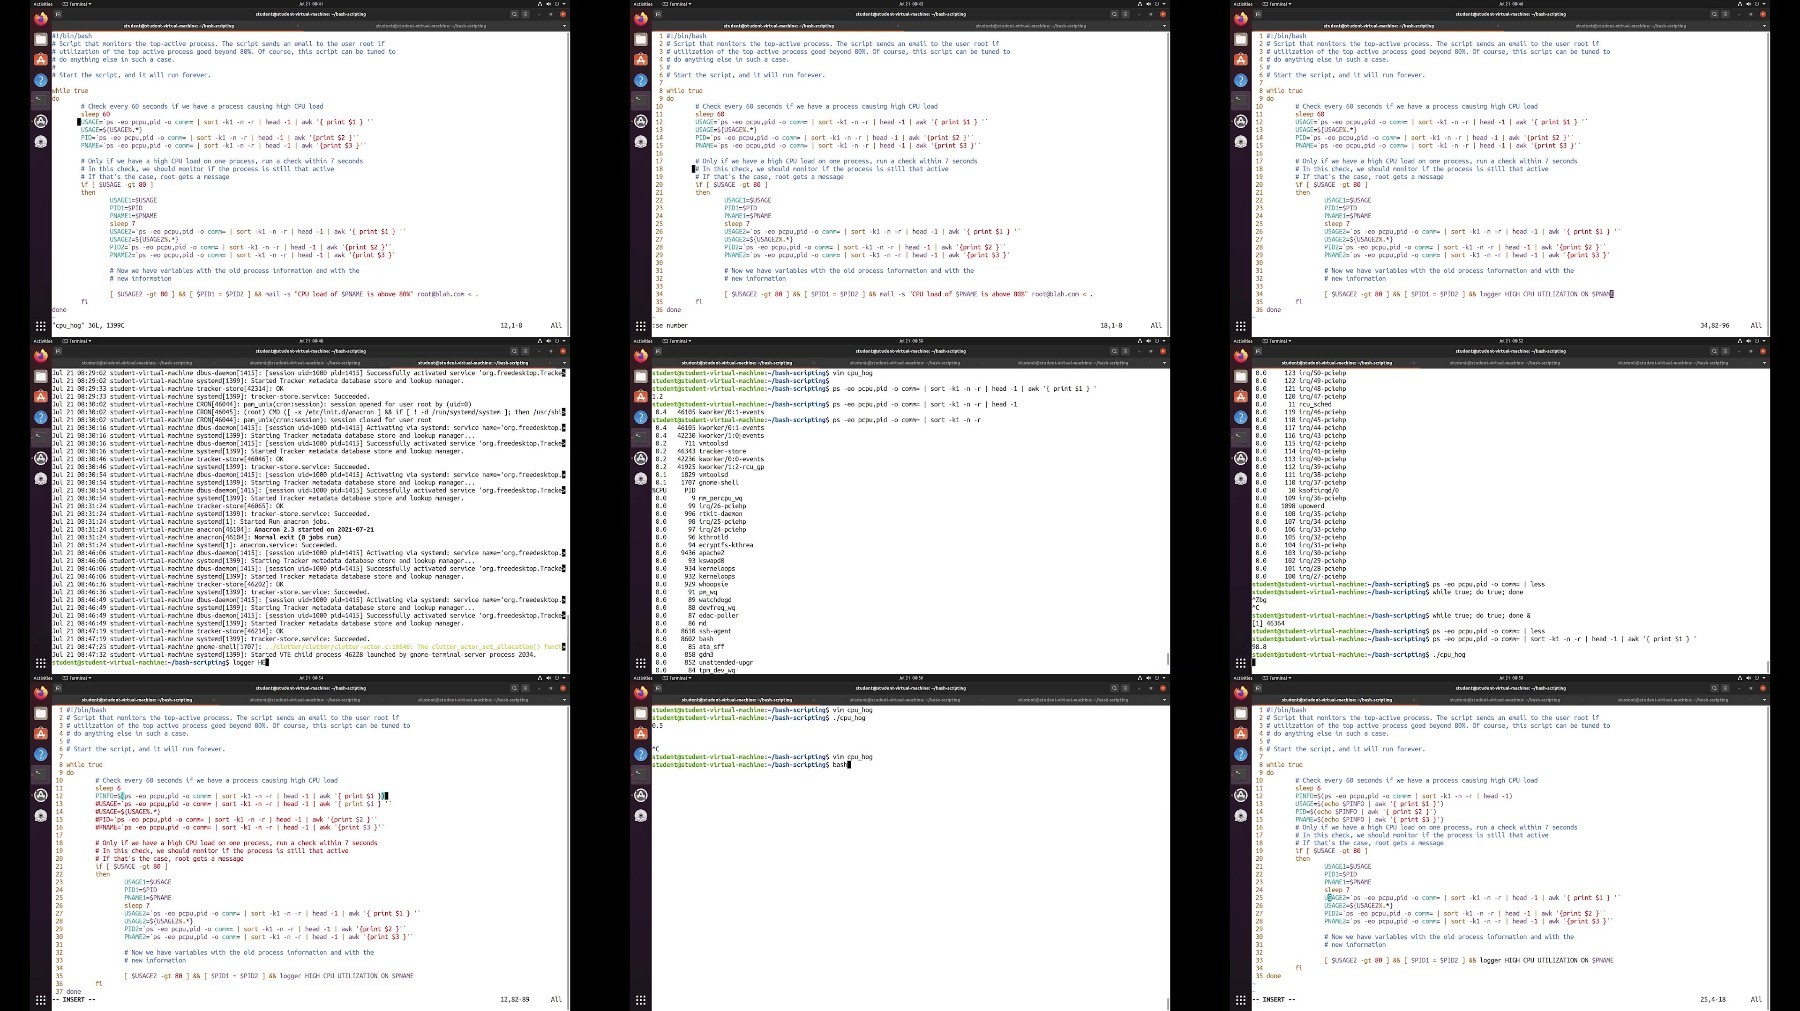Click Software Updater icon beside the pciehp process list
Screen dimensions: 1800x1011
click(1240, 458)
